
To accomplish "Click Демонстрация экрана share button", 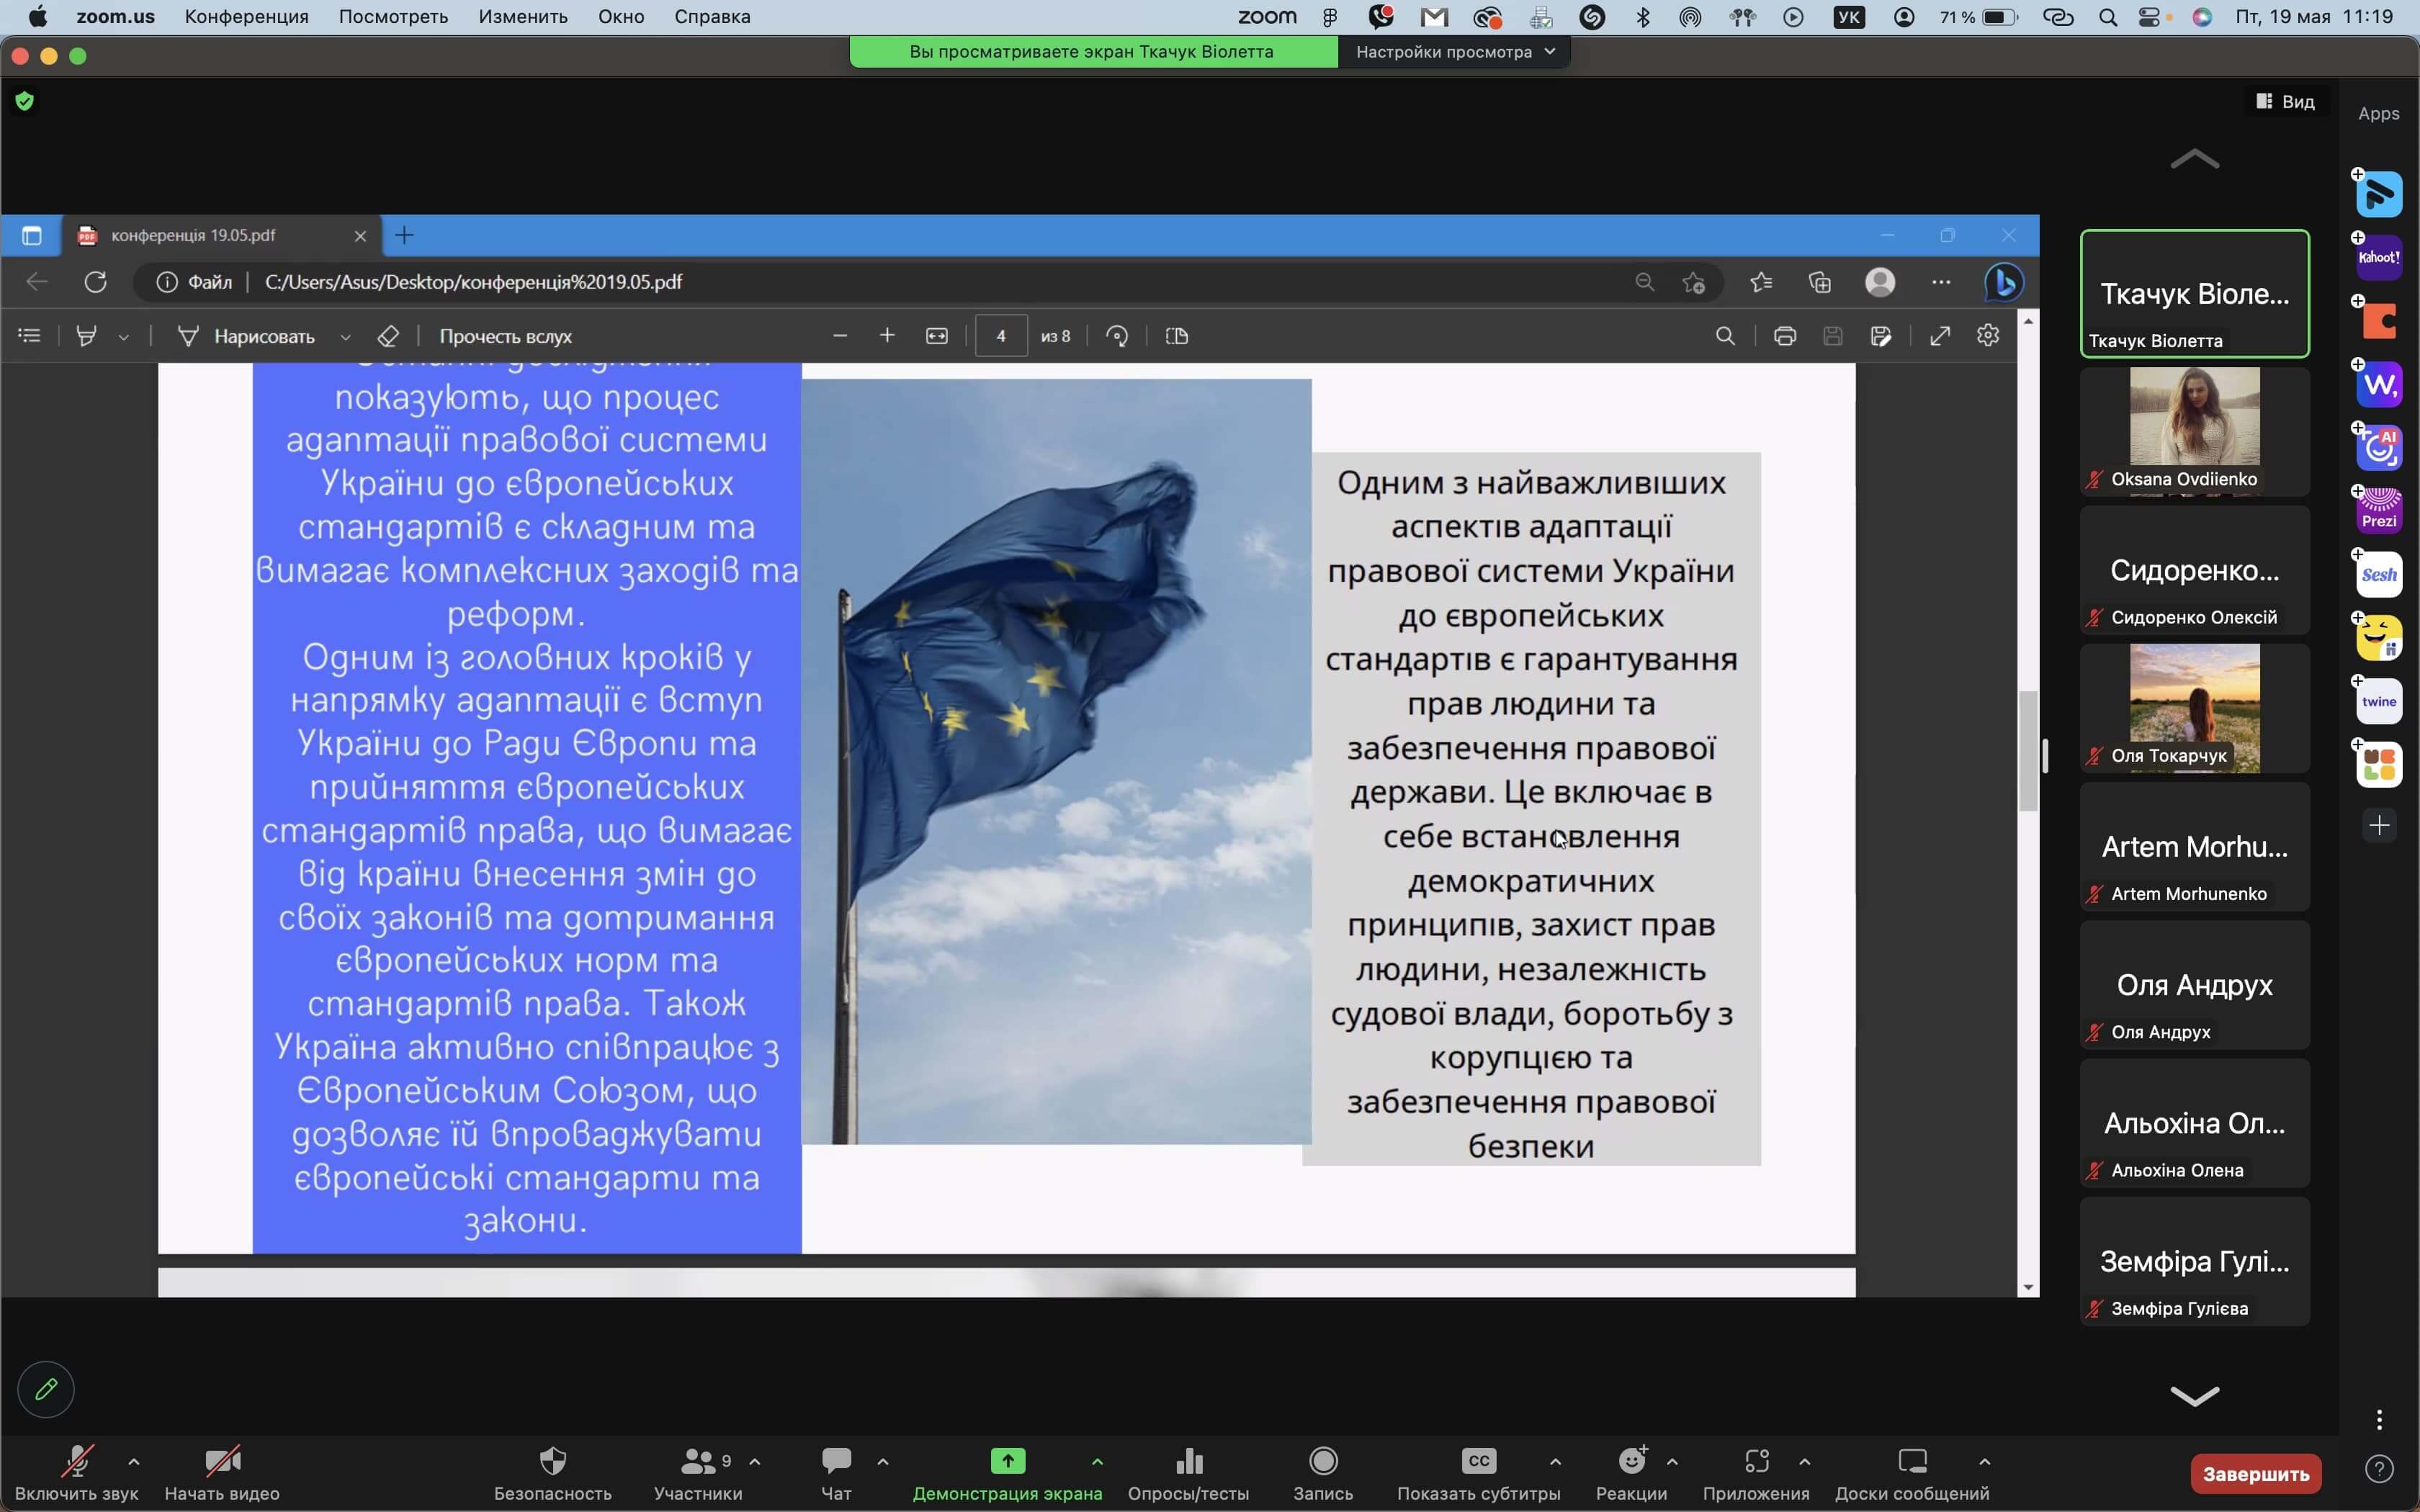I will [1007, 1473].
